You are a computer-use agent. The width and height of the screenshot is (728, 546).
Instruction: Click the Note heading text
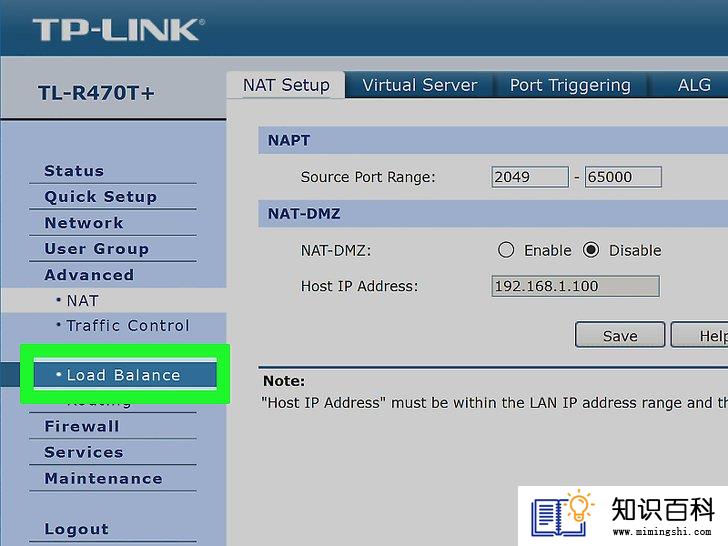coord(284,381)
